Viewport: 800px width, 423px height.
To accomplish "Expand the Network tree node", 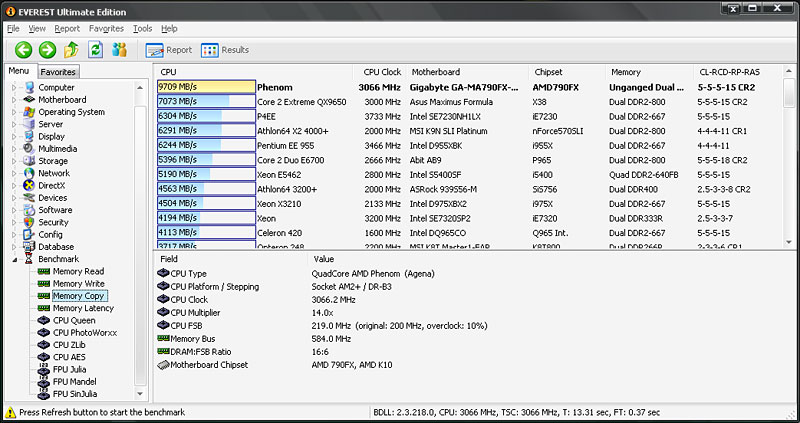I will coord(14,173).
